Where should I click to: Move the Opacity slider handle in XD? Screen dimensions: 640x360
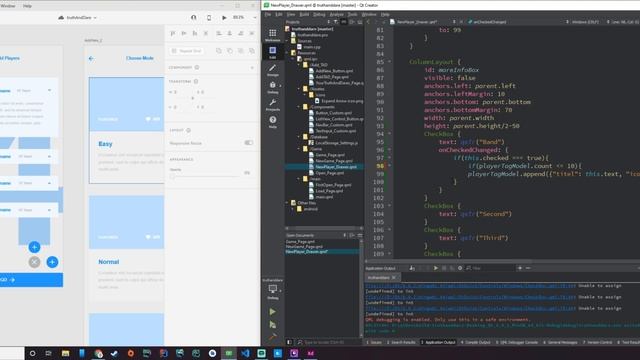172,176
